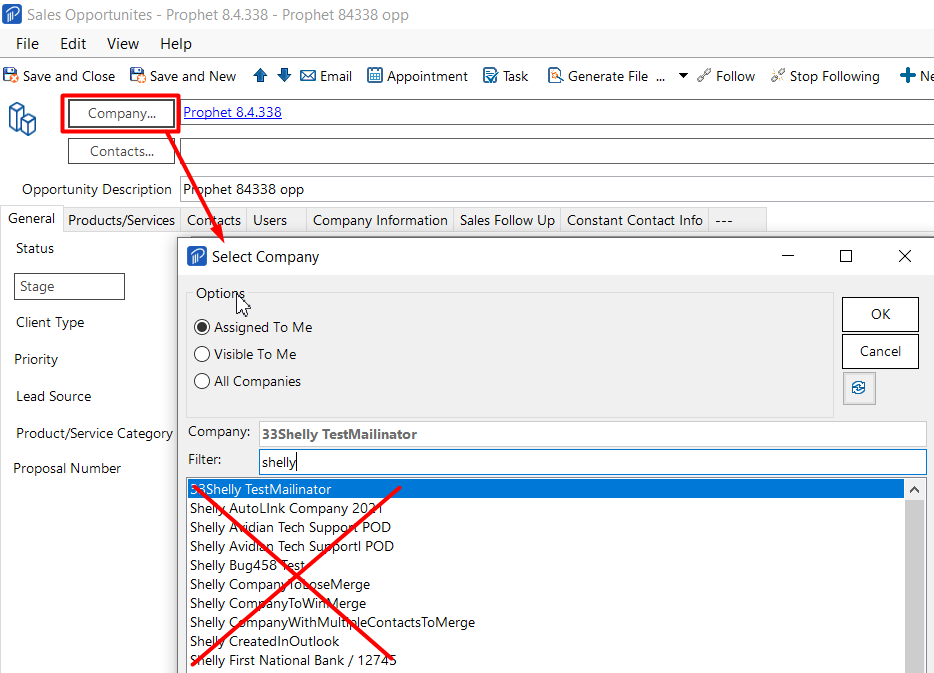Screen dimensions: 934x673
Task: Click the Prophet logo in main title bar
Action: (x=12, y=14)
